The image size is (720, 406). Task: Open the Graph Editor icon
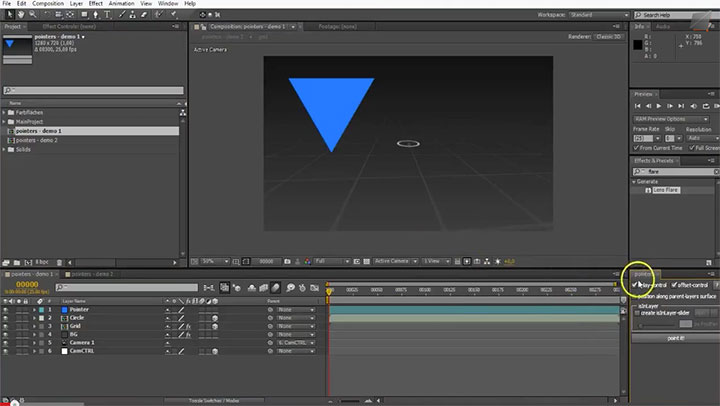point(315,288)
